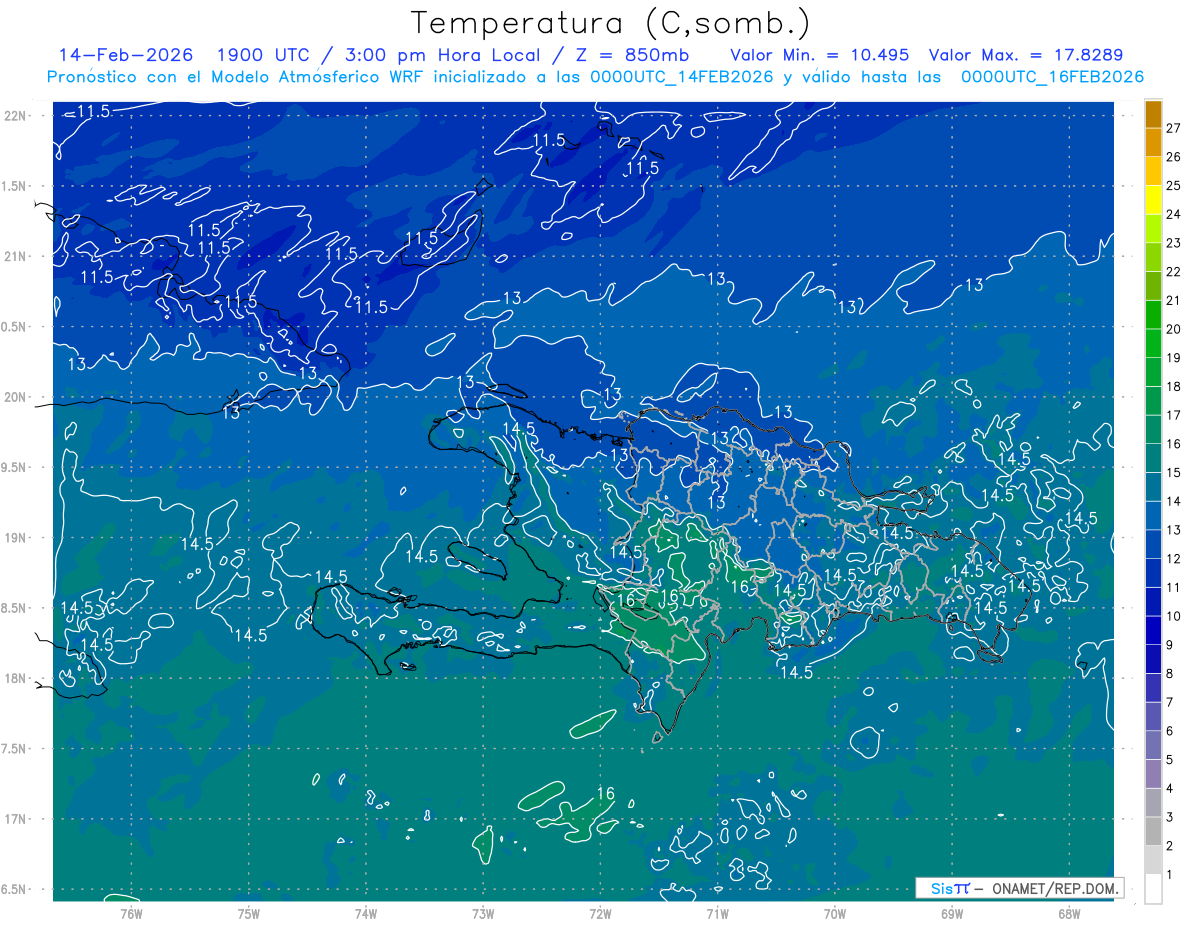Click "Valor Min. = 10.495" in the header

[822, 55]
